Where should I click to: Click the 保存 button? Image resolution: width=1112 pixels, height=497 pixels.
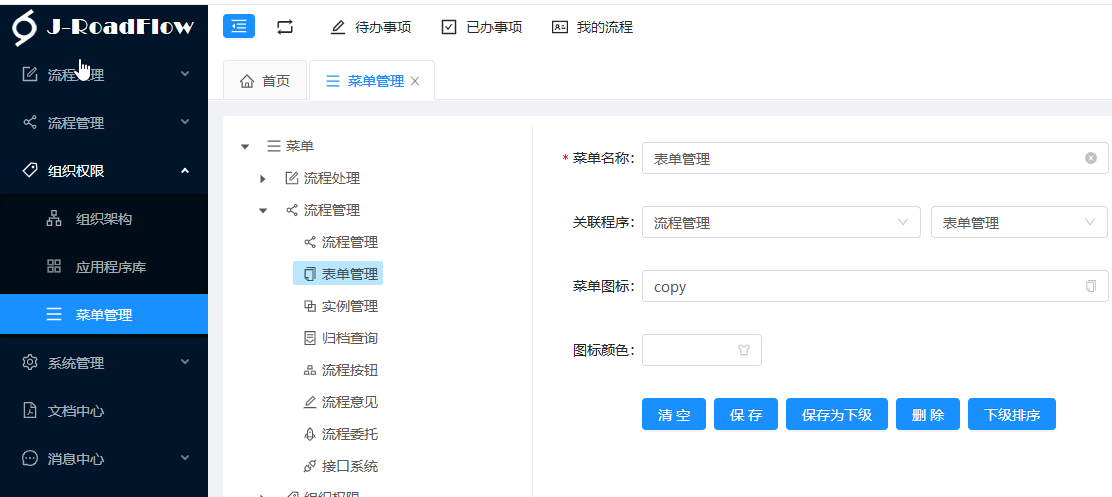(746, 414)
